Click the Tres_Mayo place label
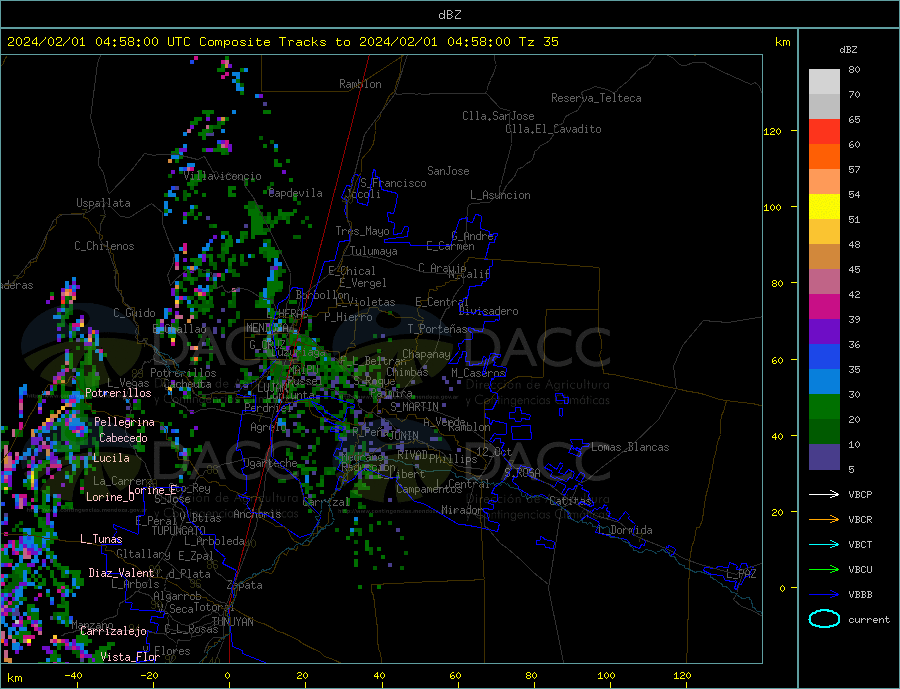 point(362,231)
